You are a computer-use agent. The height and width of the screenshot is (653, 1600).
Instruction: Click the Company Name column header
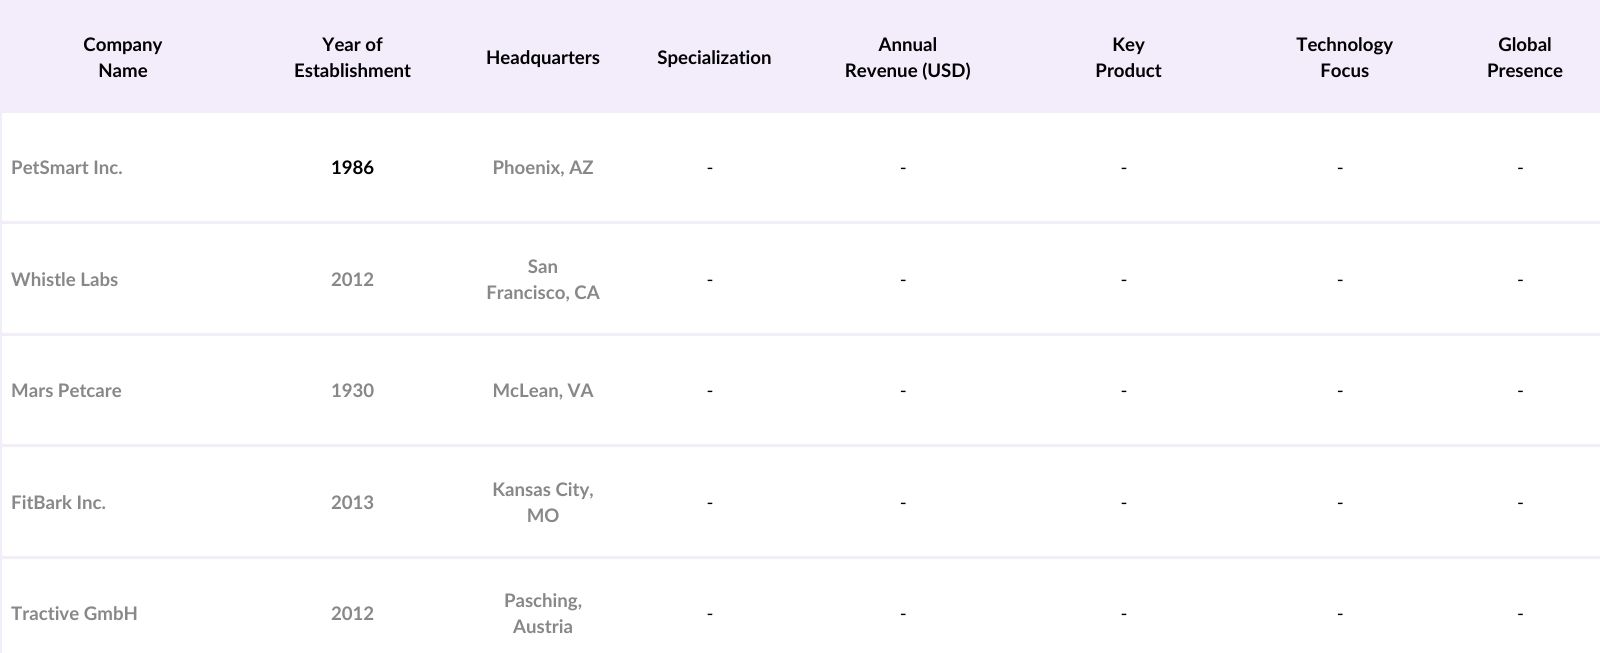pyautogui.click(x=122, y=57)
